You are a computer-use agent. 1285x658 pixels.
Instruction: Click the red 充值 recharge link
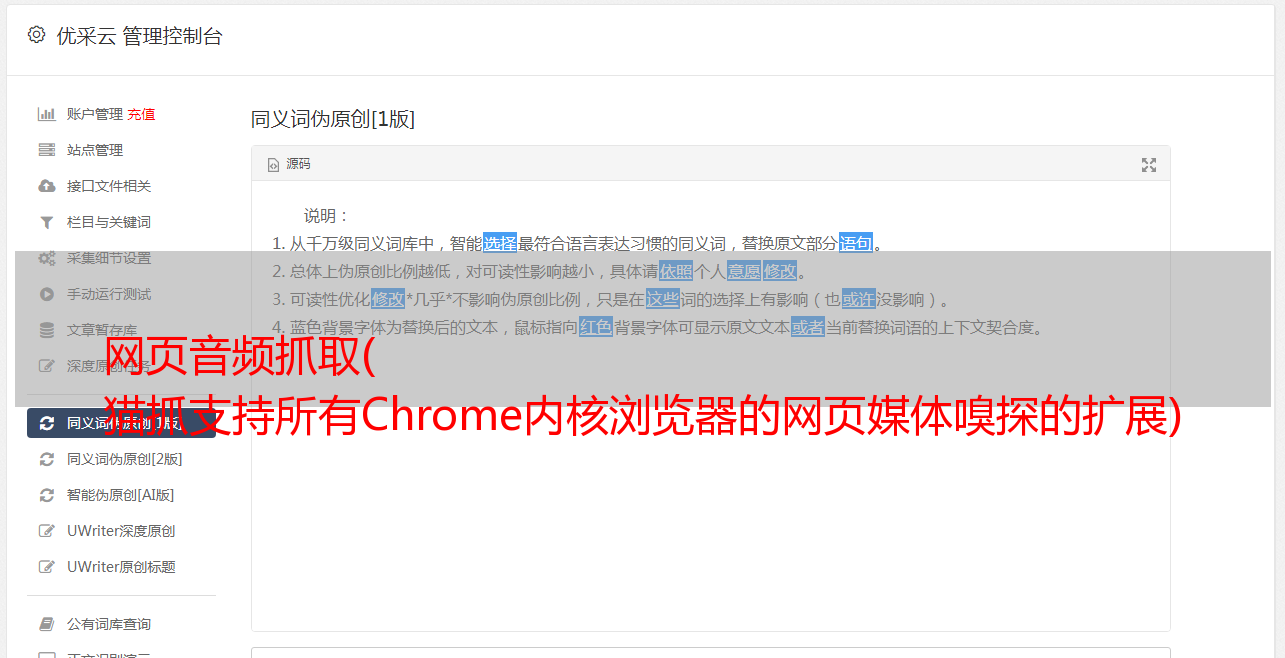(141, 114)
